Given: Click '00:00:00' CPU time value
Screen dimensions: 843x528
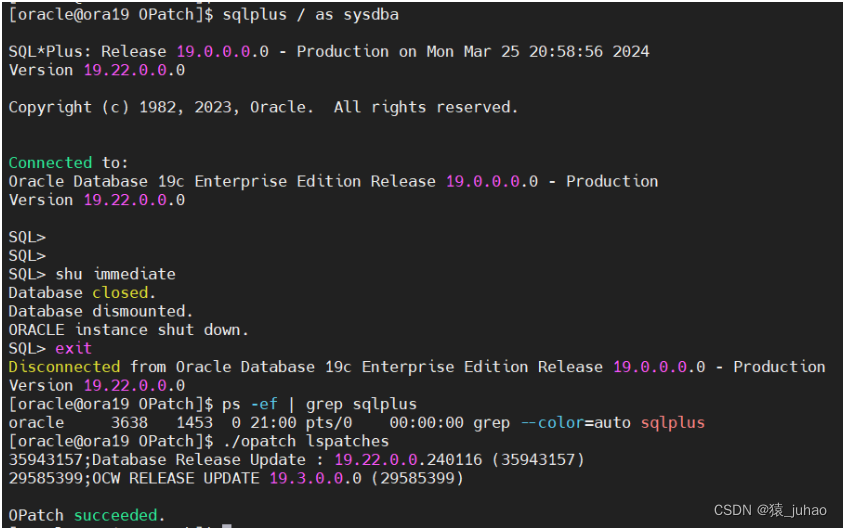Looking at the screenshot, I should pyautogui.click(x=426, y=423).
